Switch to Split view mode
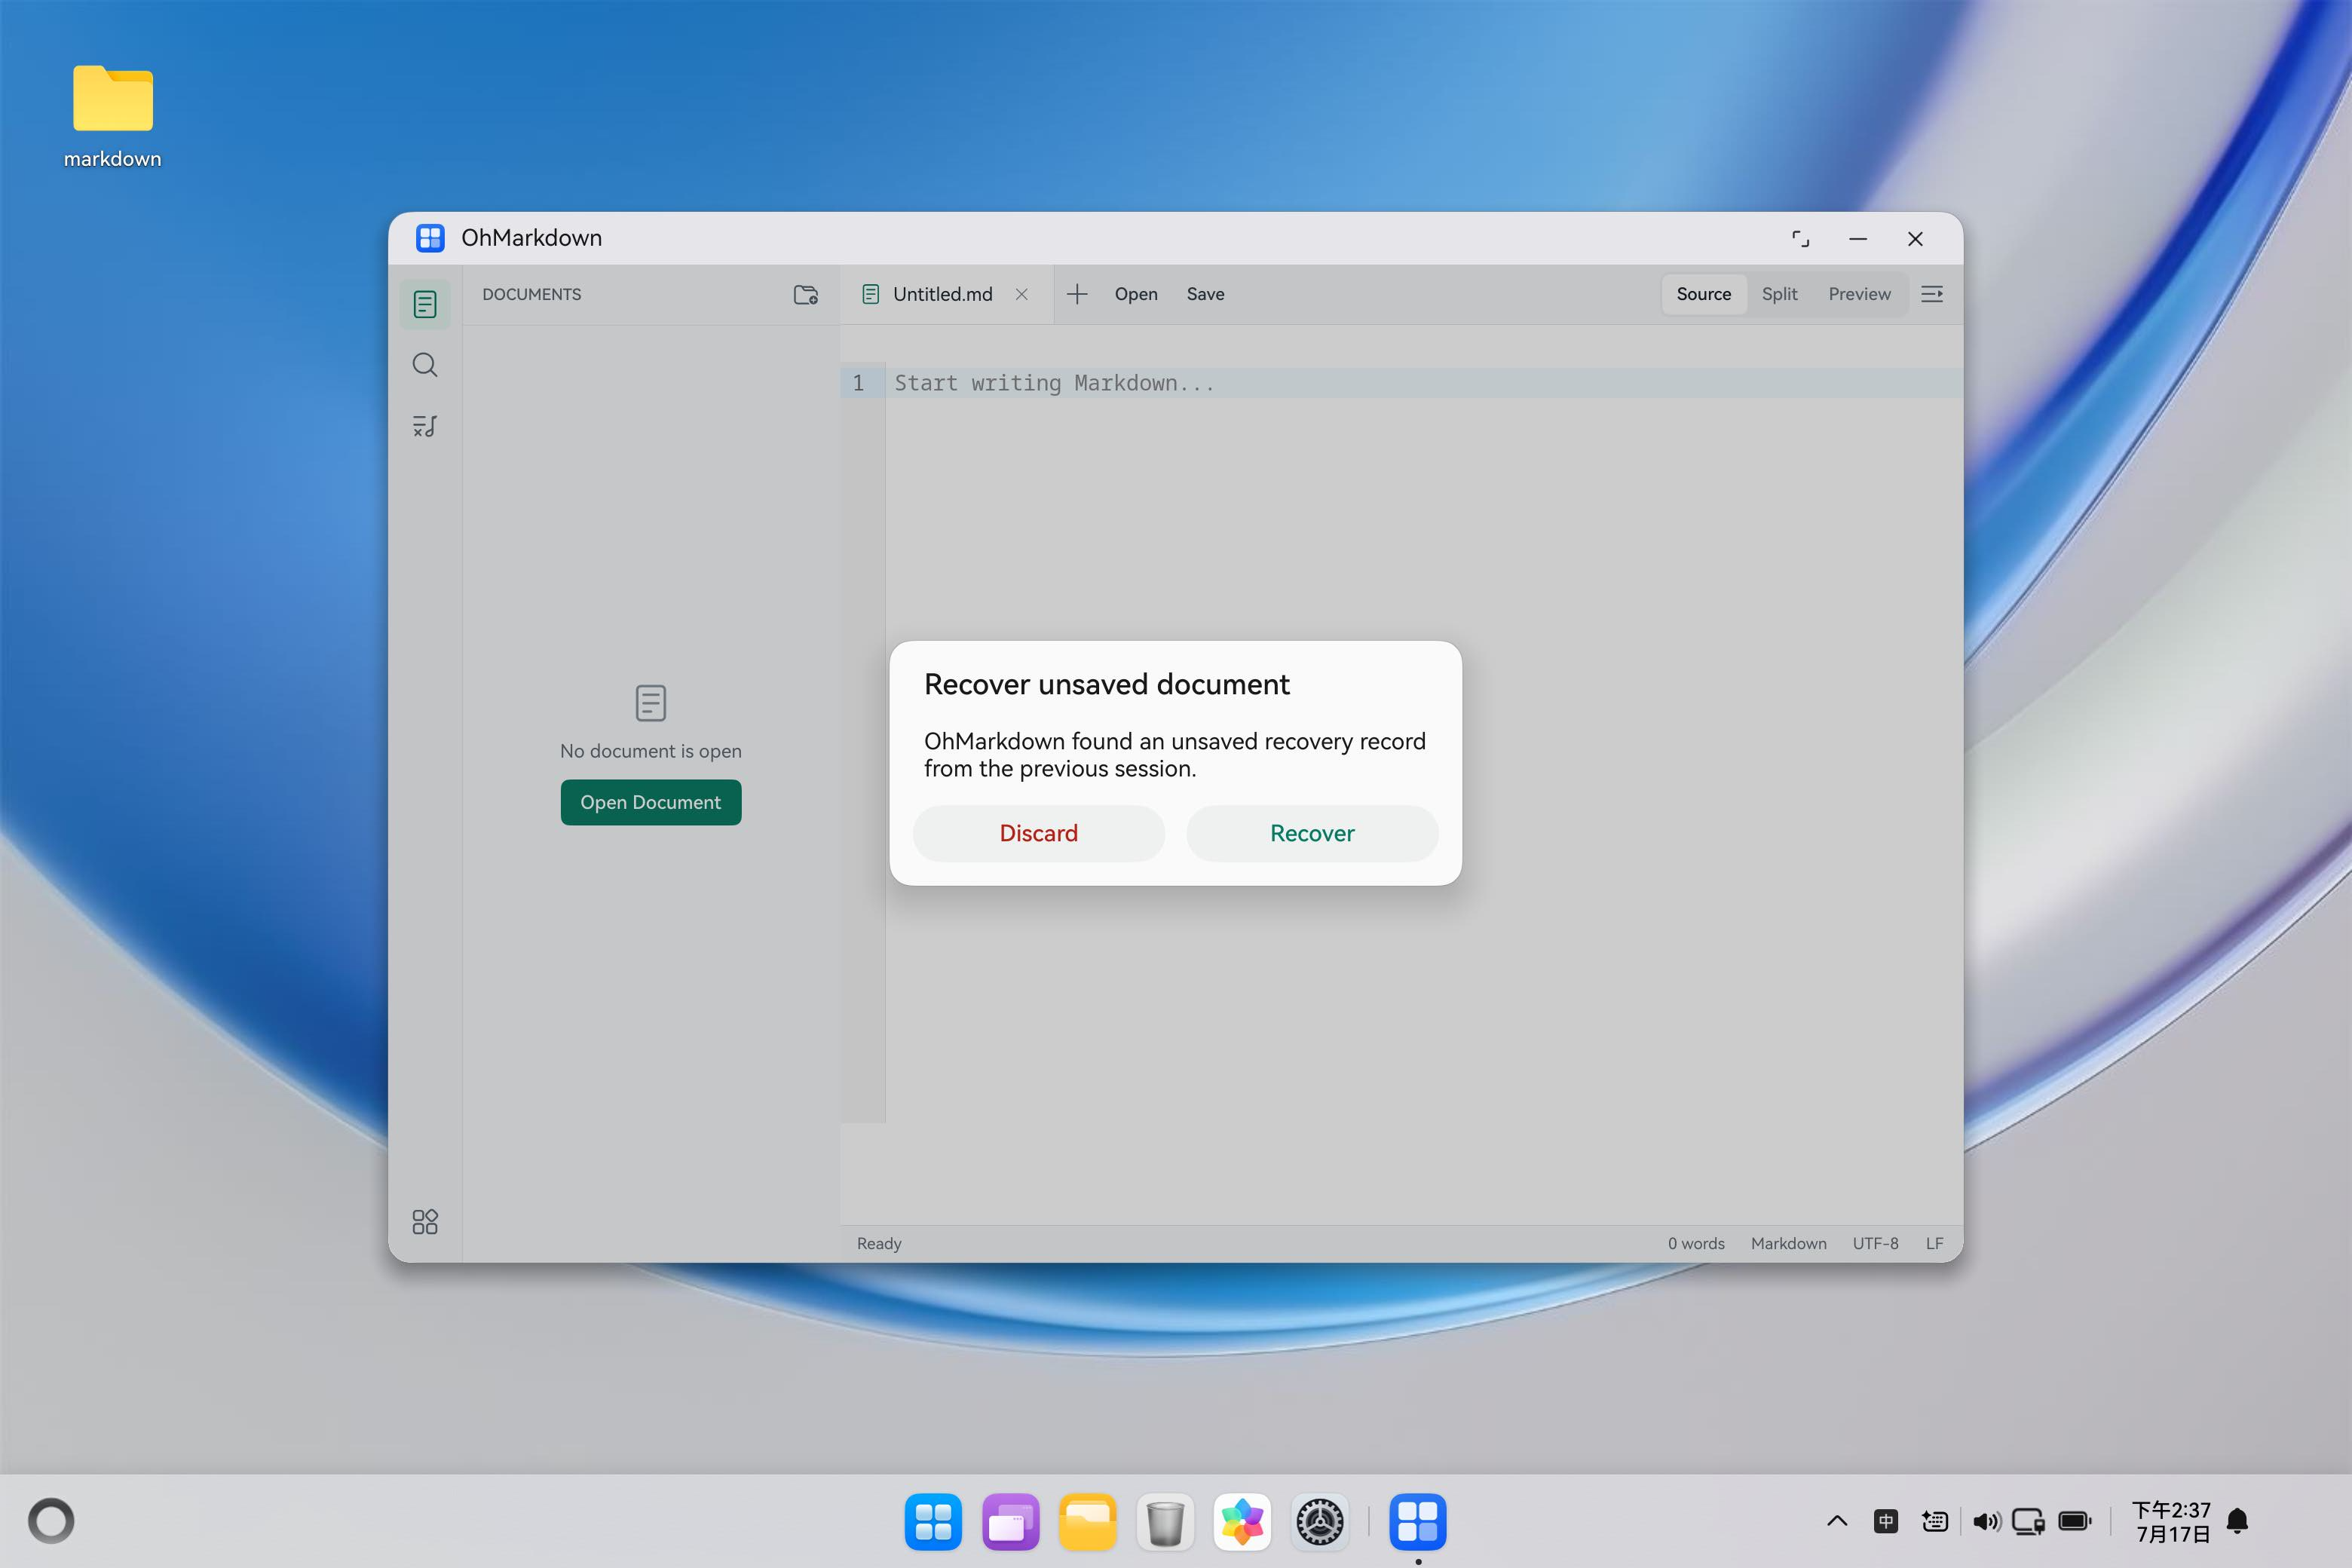Image resolution: width=2352 pixels, height=1568 pixels. (1779, 294)
